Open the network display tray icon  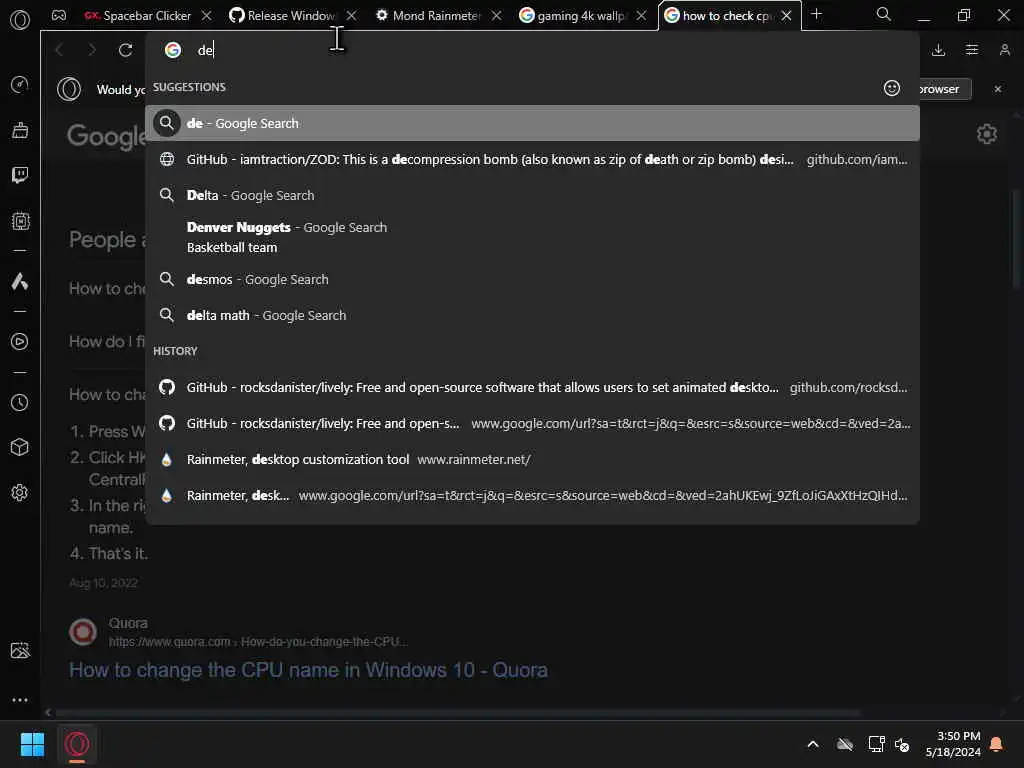pyautogui.click(x=876, y=744)
